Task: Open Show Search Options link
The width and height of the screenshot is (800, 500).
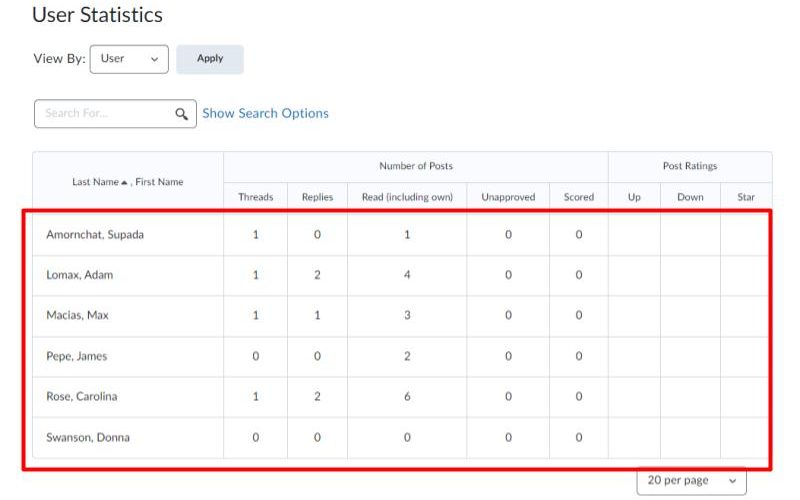Action: [265, 113]
